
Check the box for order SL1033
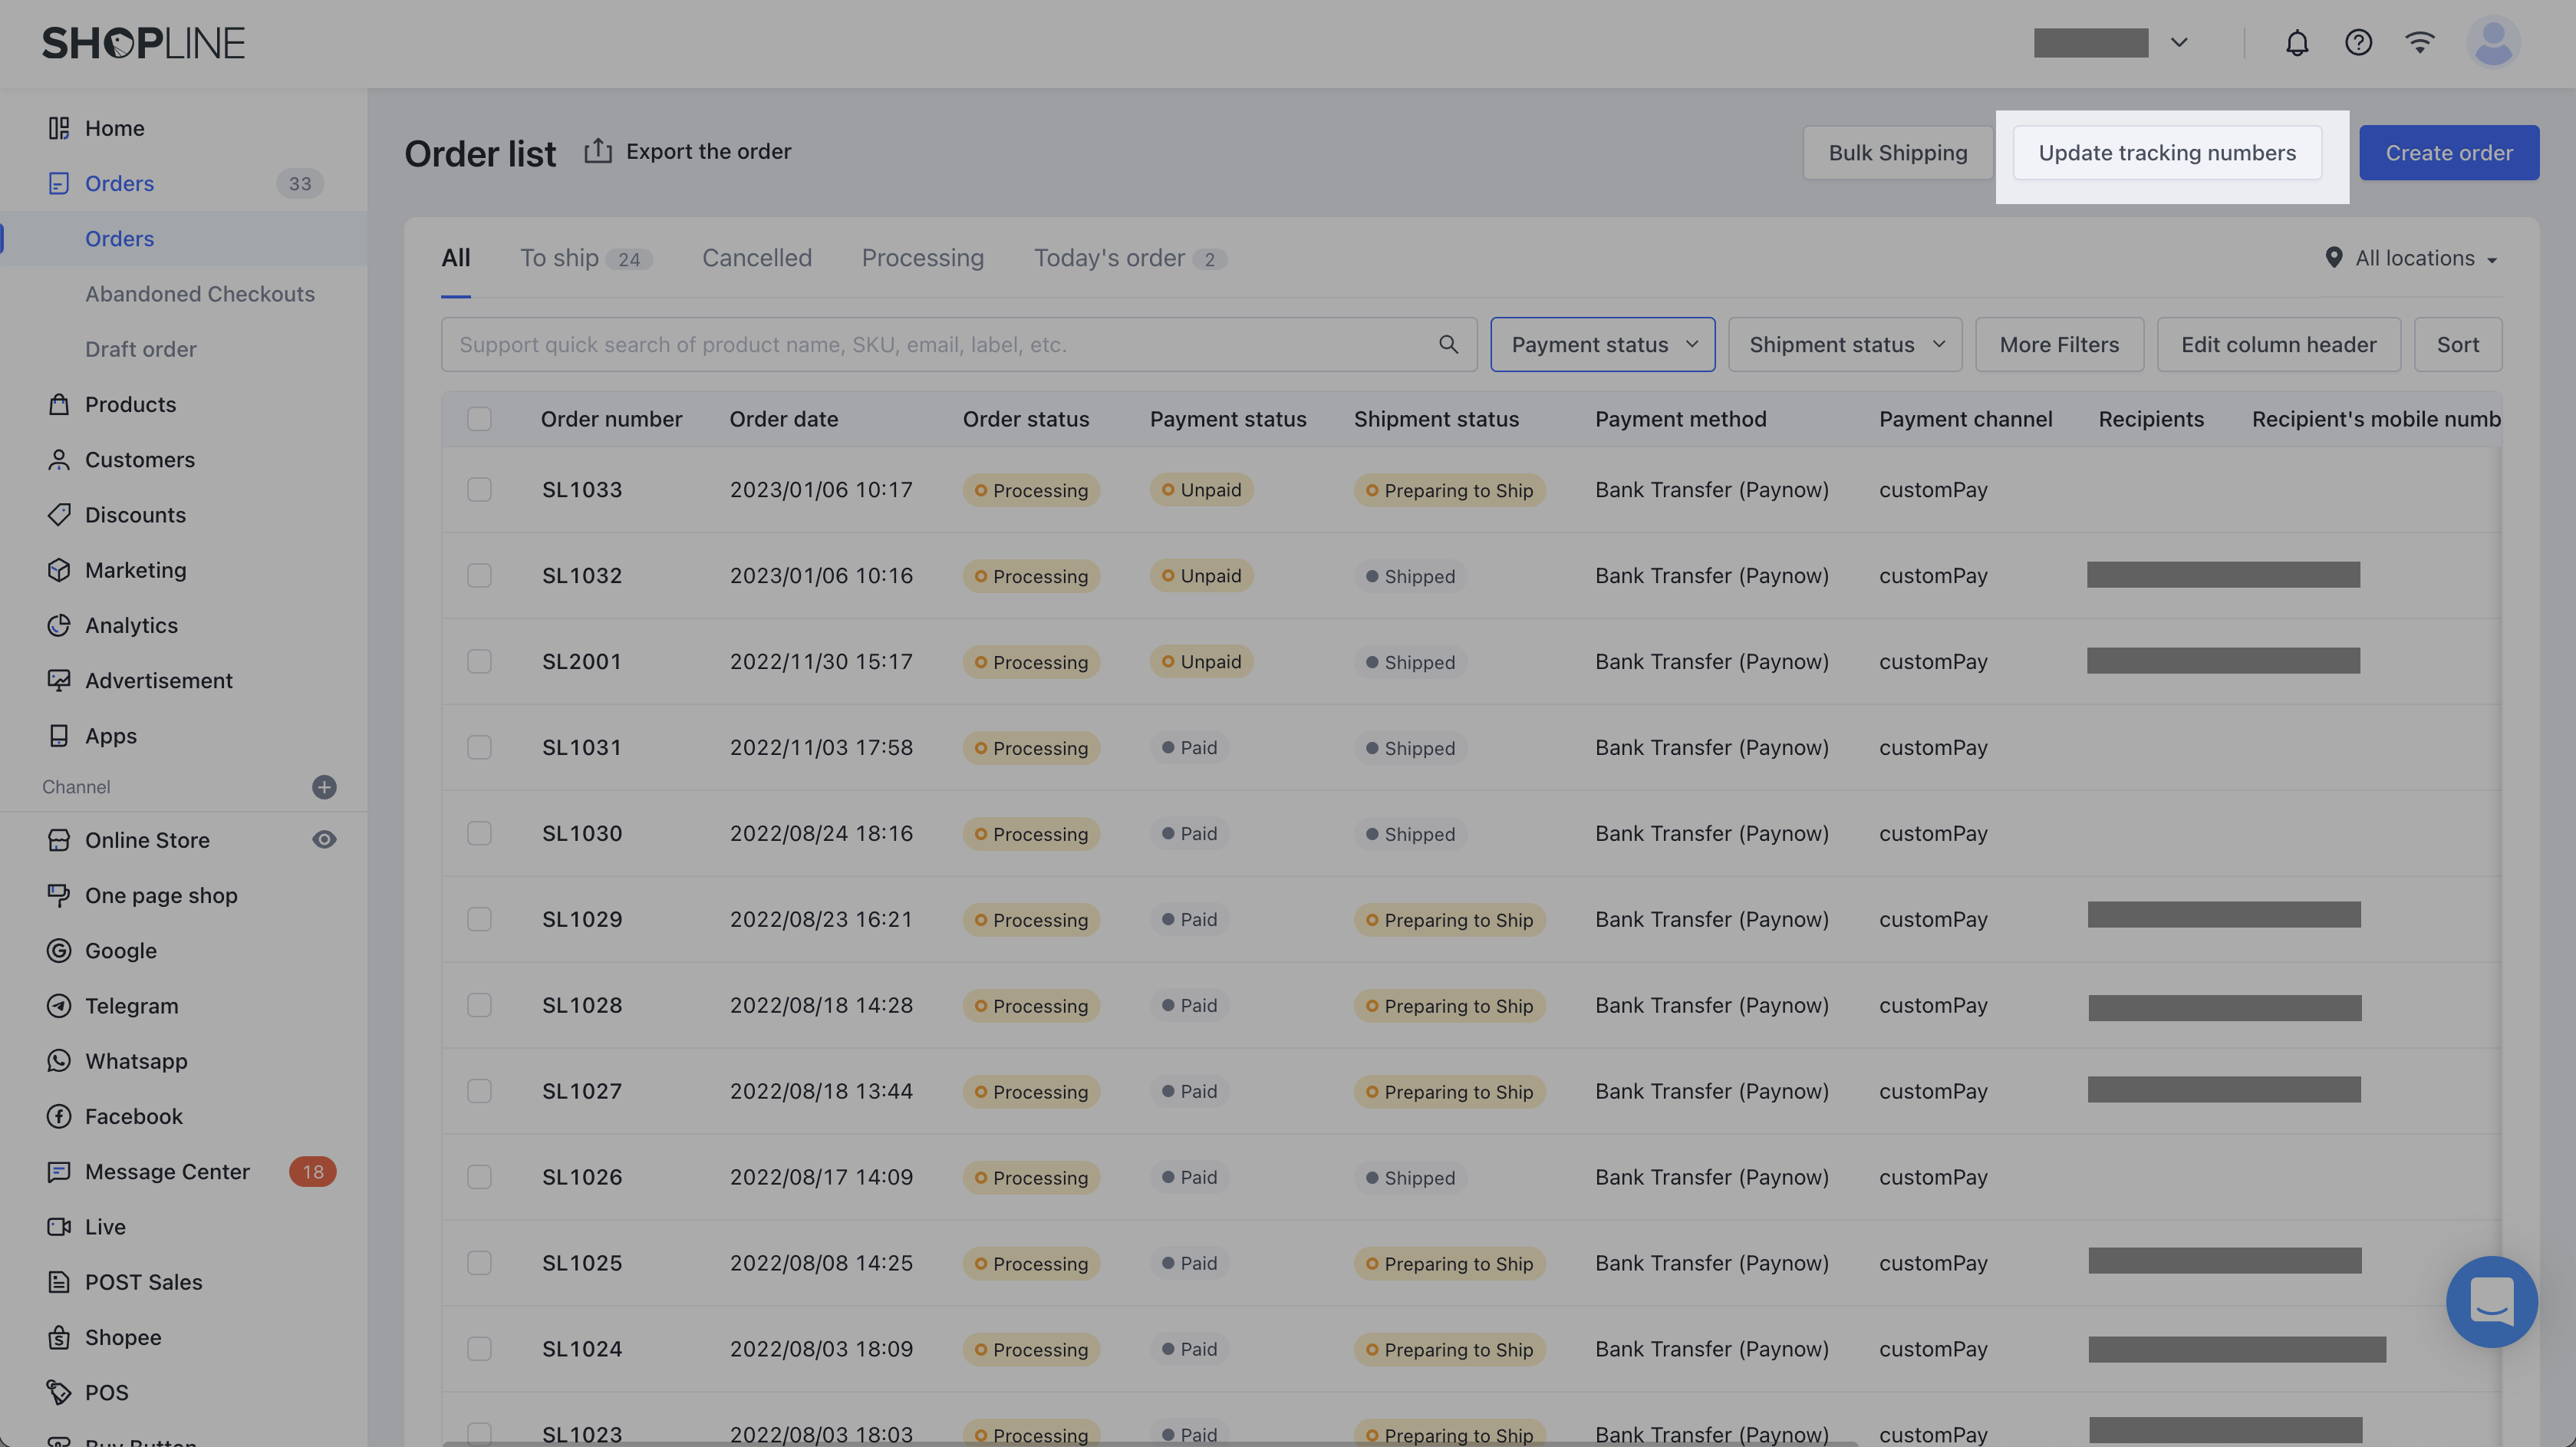coord(479,489)
